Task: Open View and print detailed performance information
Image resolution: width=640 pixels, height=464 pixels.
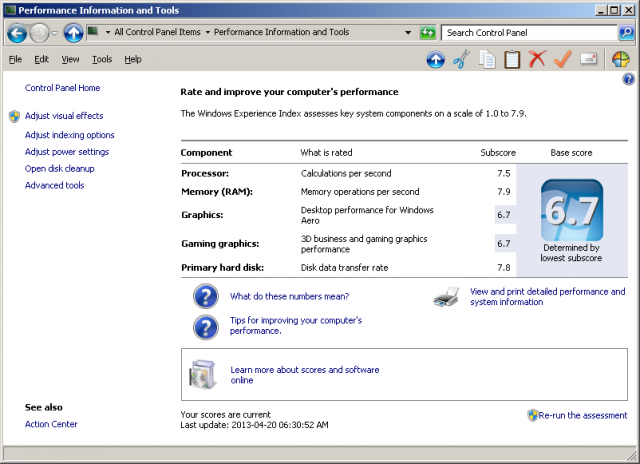Action: point(547,297)
